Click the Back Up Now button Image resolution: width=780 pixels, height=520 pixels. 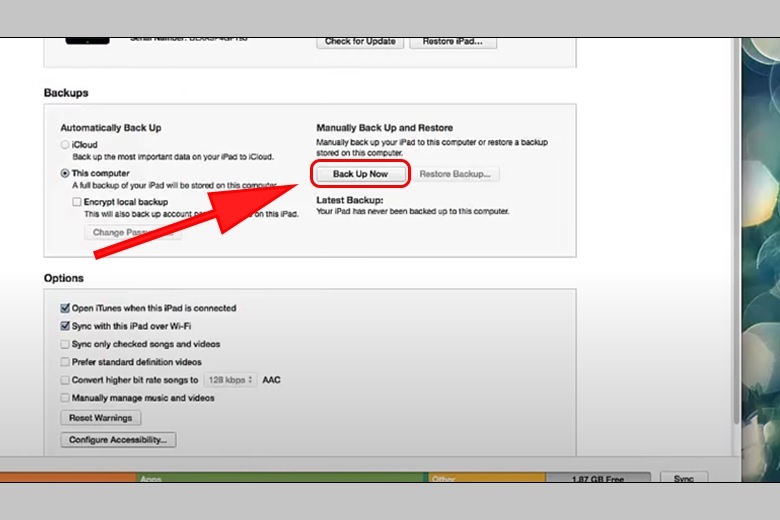pyautogui.click(x=360, y=174)
